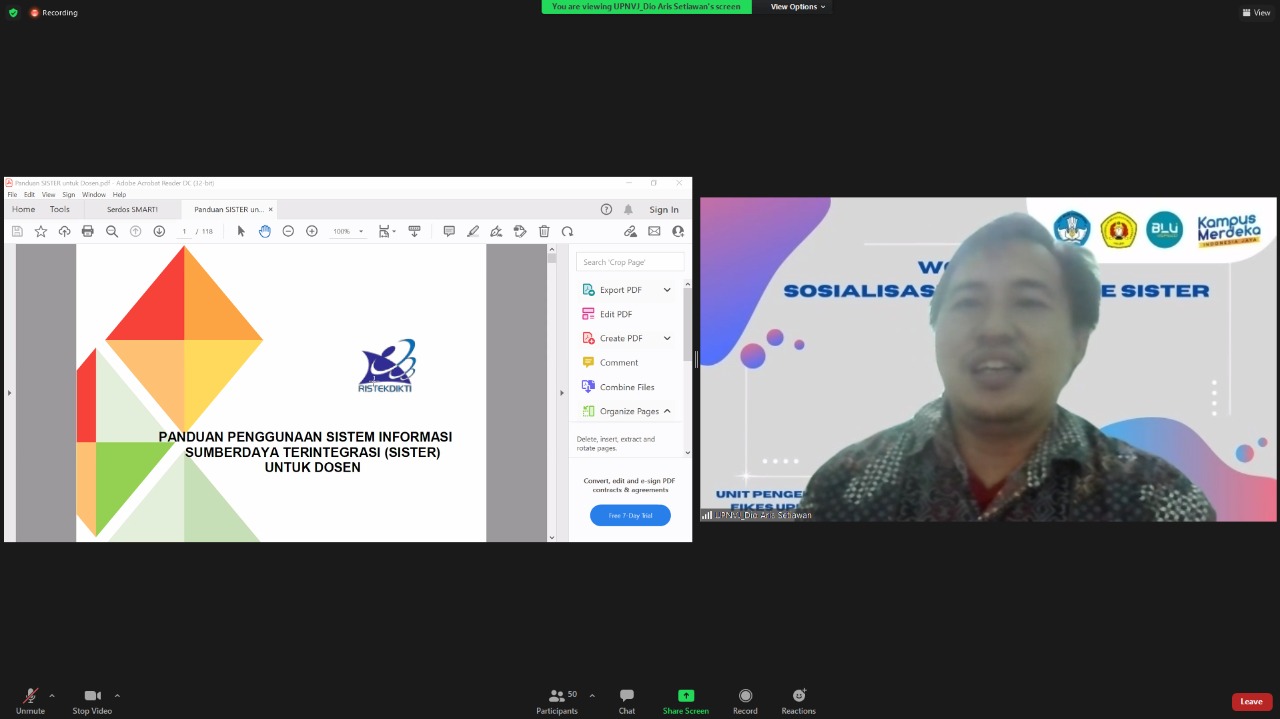Click the delete trash icon in toolbar
The width and height of the screenshot is (1280, 719).
pyautogui.click(x=544, y=231)
